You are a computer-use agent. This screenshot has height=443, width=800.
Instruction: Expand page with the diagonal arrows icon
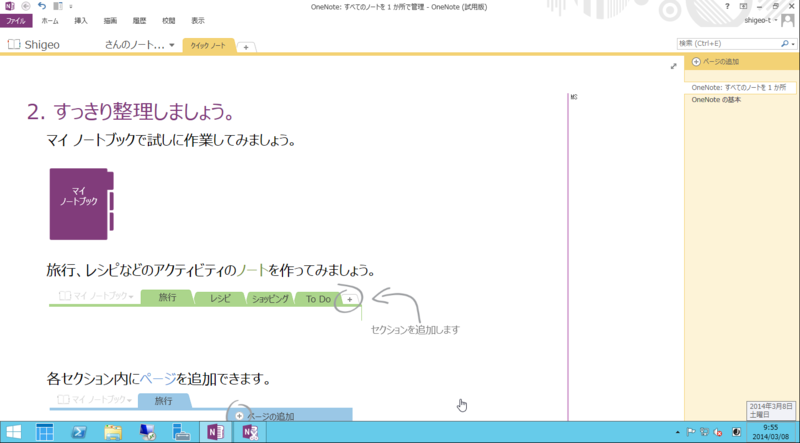pyautogui.click(x=673, y=66)
